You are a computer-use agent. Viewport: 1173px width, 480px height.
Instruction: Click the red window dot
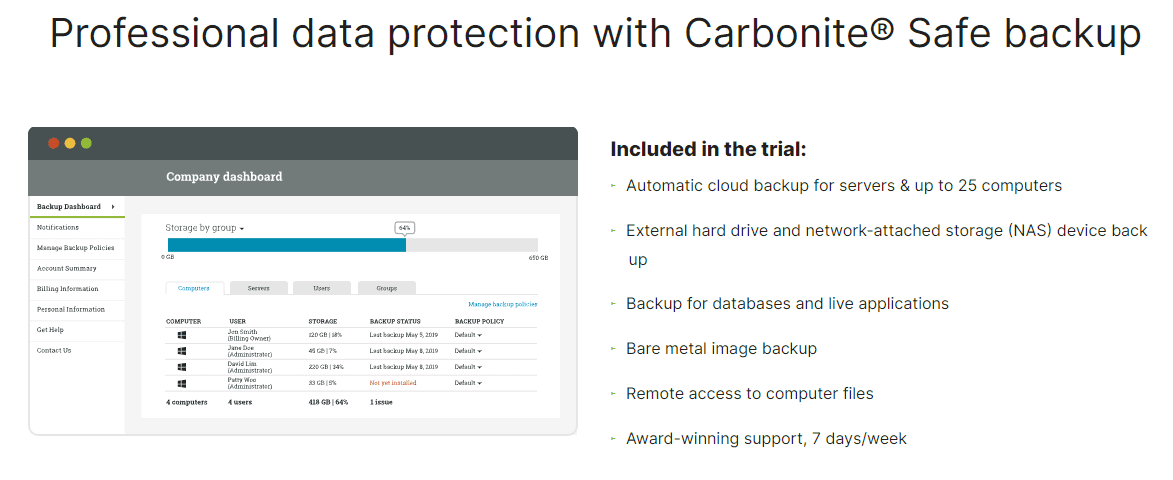pos(53,143)
